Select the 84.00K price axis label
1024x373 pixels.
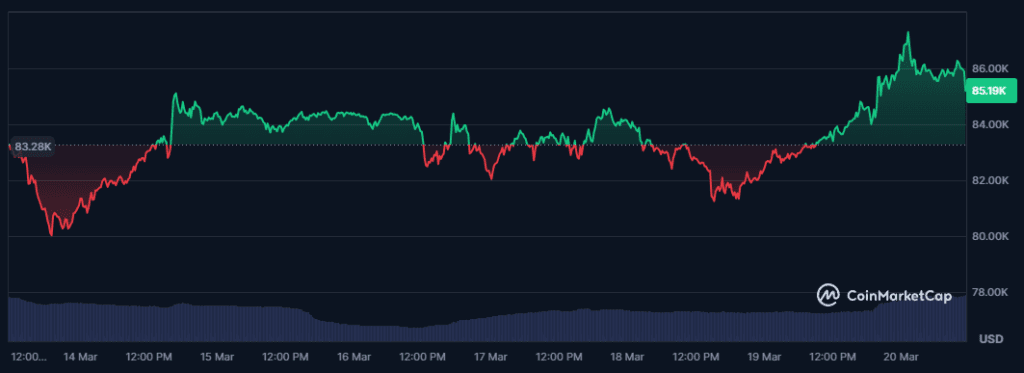[x=991, y=124]
